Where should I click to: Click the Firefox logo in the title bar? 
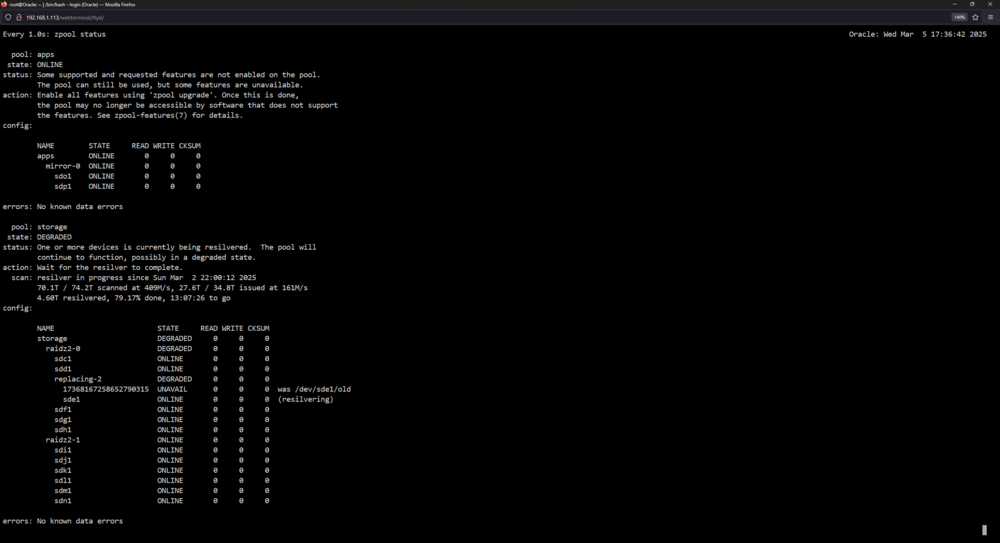tap(4, 4)
